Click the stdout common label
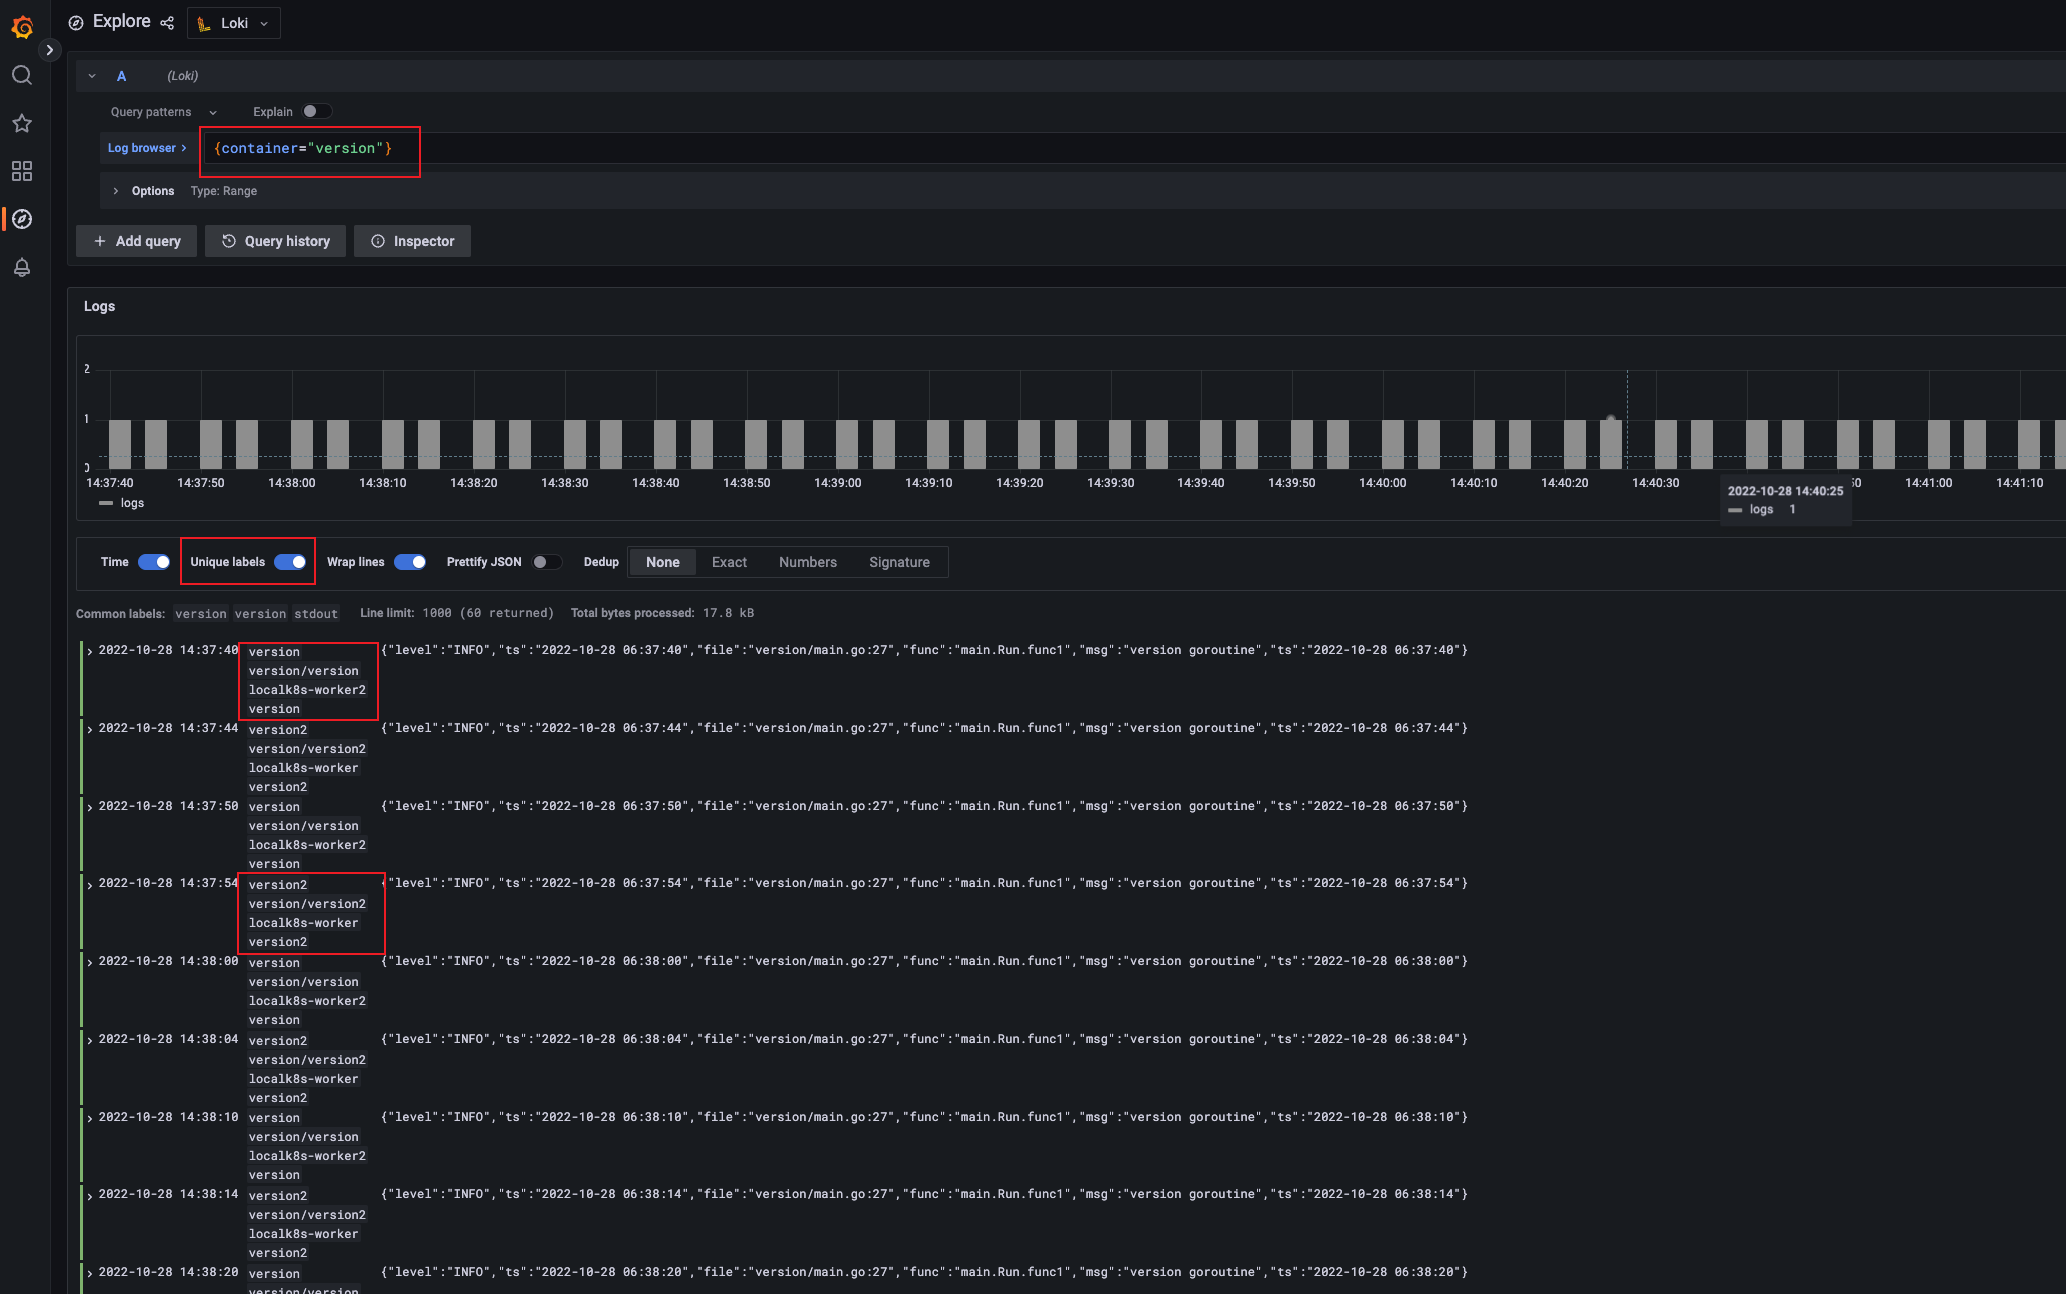 (316, 614)
